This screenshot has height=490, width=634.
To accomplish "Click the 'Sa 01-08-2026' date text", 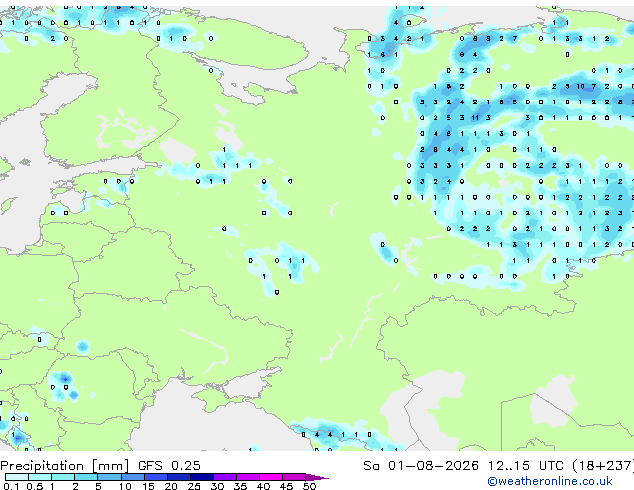I will 421,466.
